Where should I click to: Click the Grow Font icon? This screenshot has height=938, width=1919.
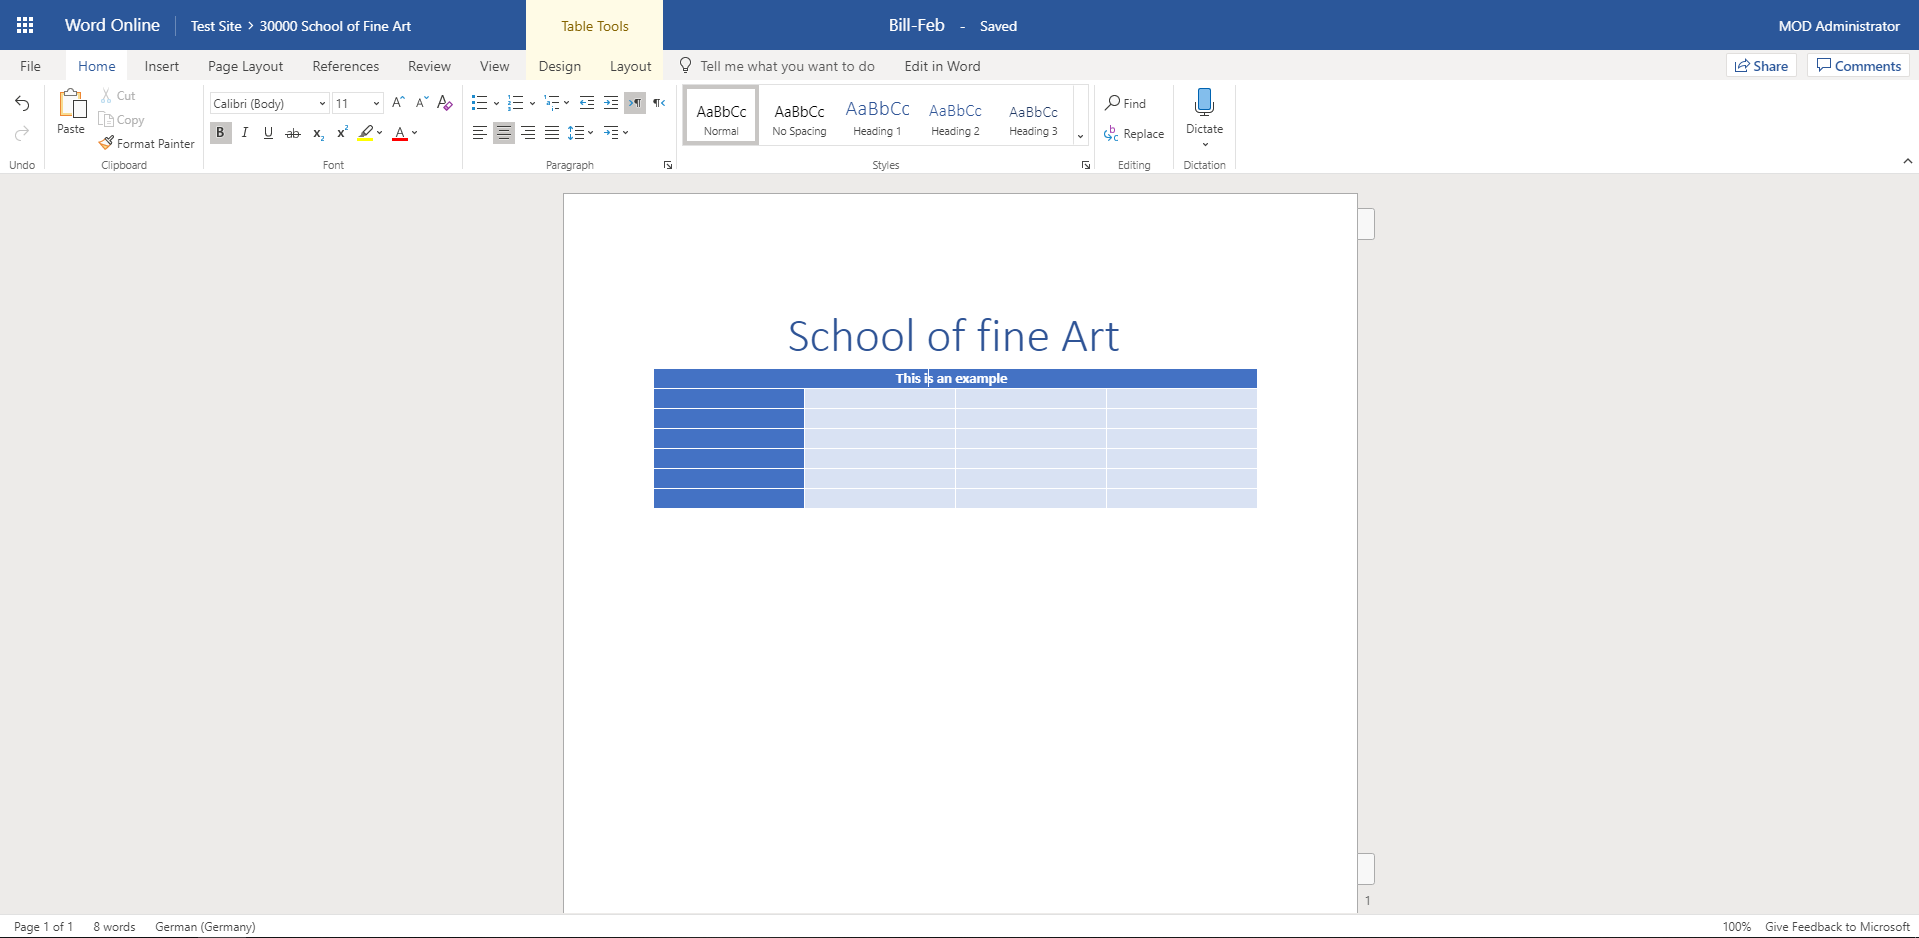tap(398, 103)
